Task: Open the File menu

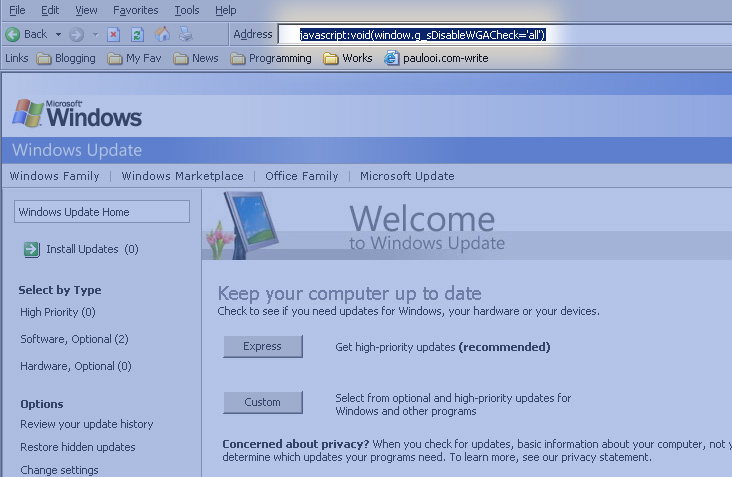Action: tap(17, 10)
